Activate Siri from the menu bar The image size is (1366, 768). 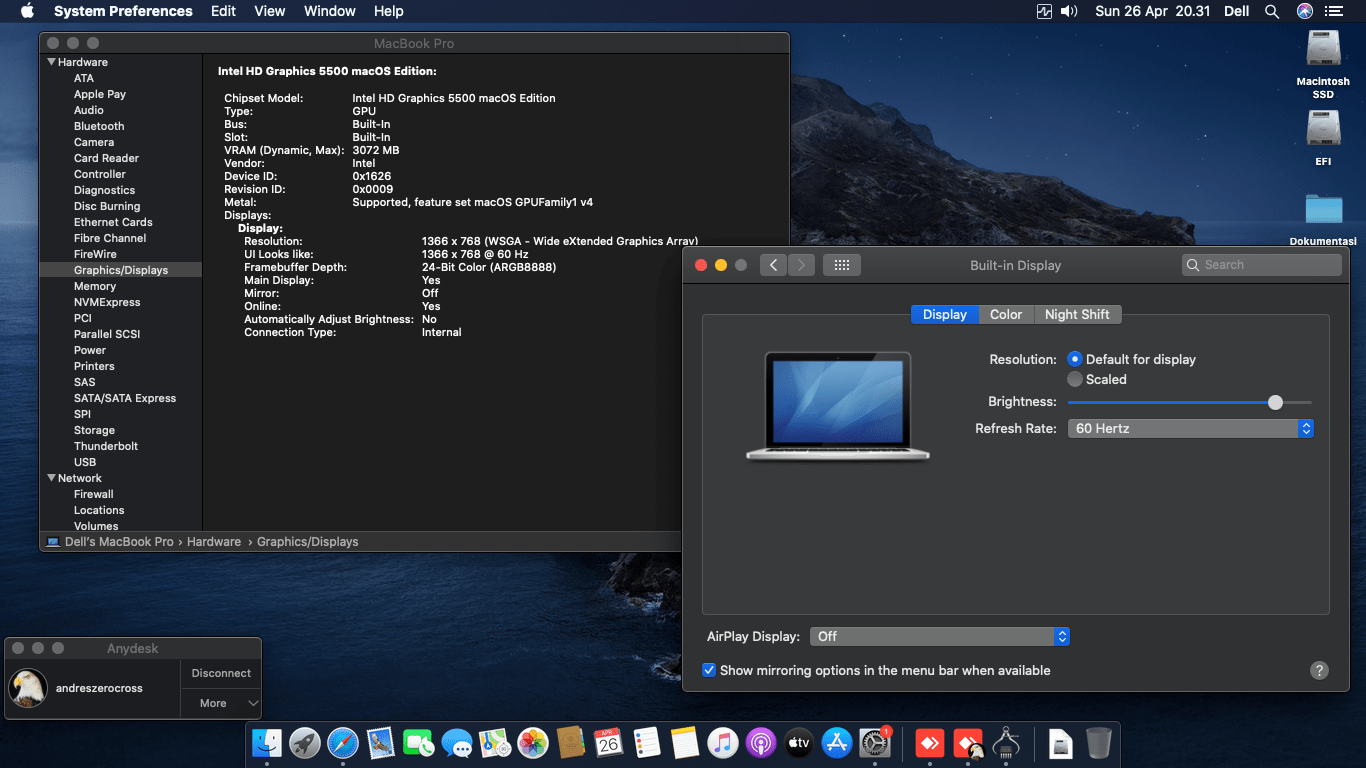[x=1305, y=11]
